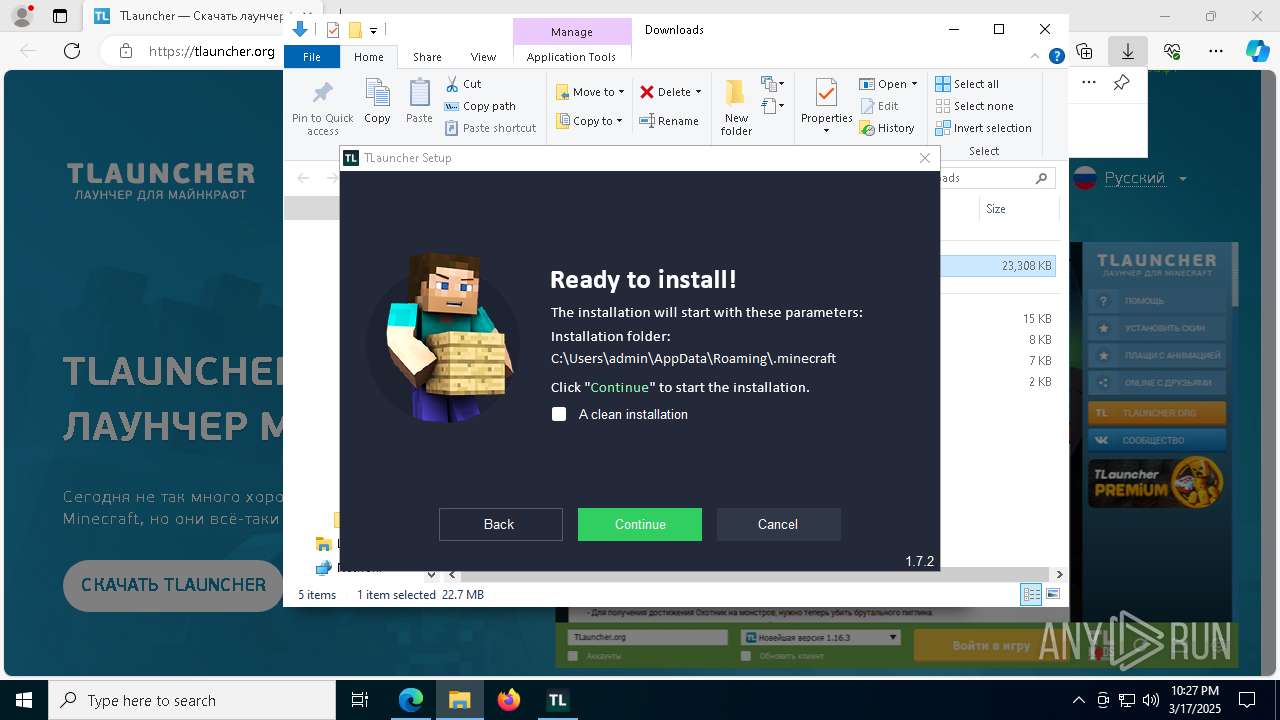Screen dimensions: 1280x720
Task: Open the Open dropdown arrow in ribbon
Action: pyautogui.click(x=914, y=84)
